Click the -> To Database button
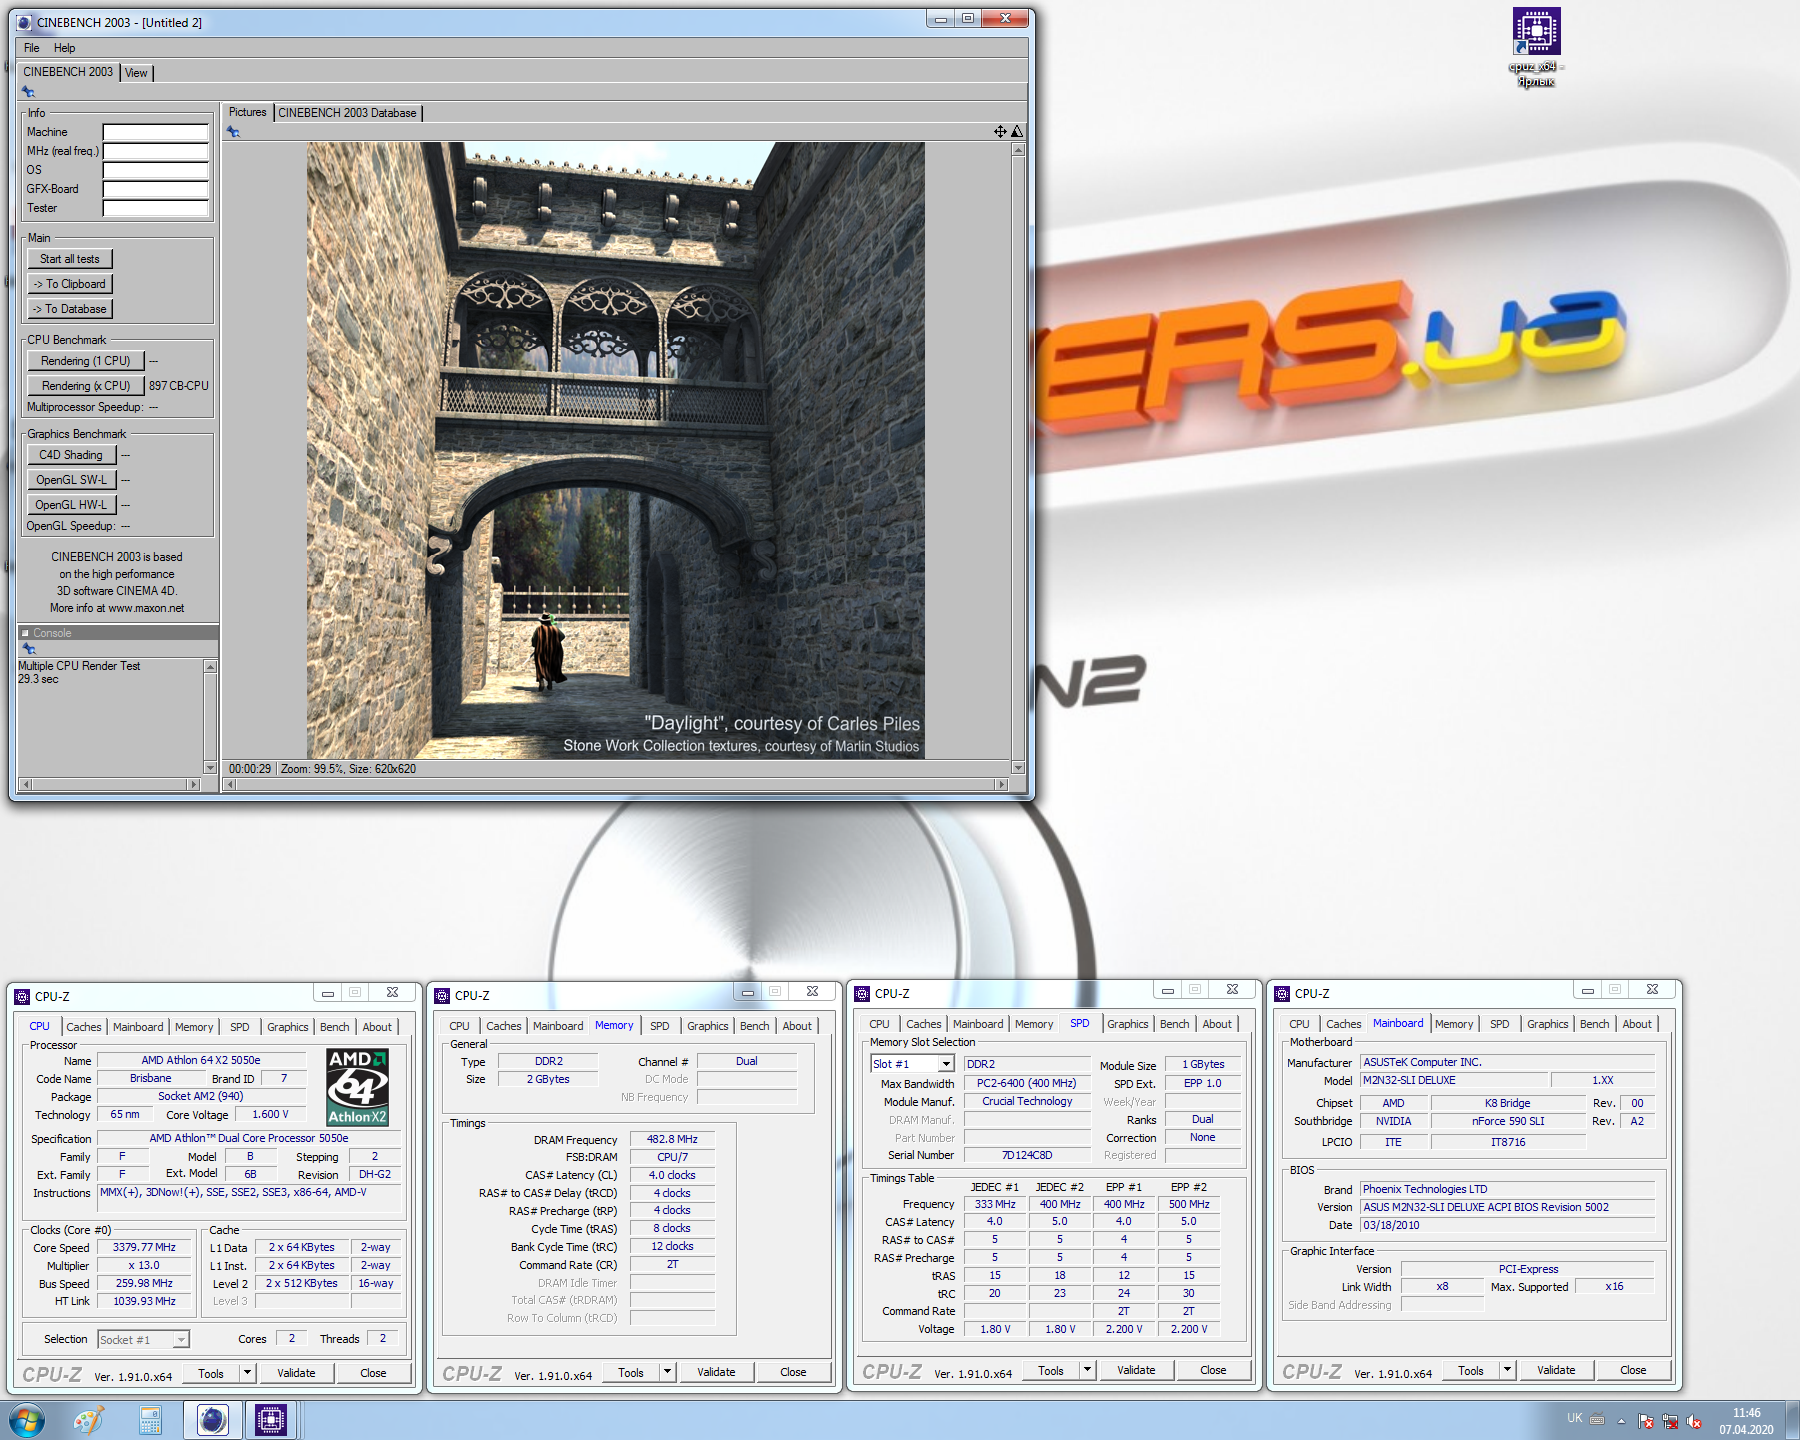The image size is (1800, 1440). tap(70, 309)
